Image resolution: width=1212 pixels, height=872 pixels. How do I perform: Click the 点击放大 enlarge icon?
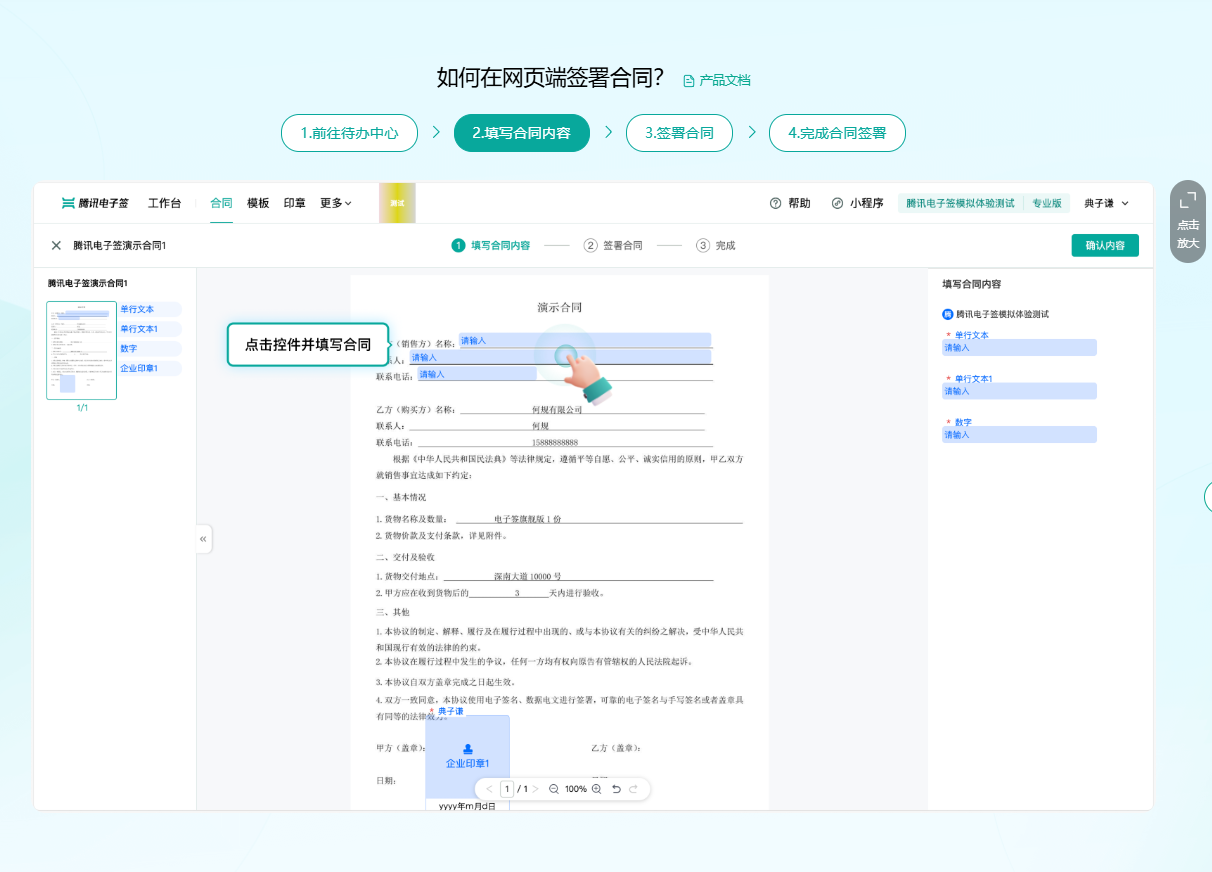point(1187,220)
